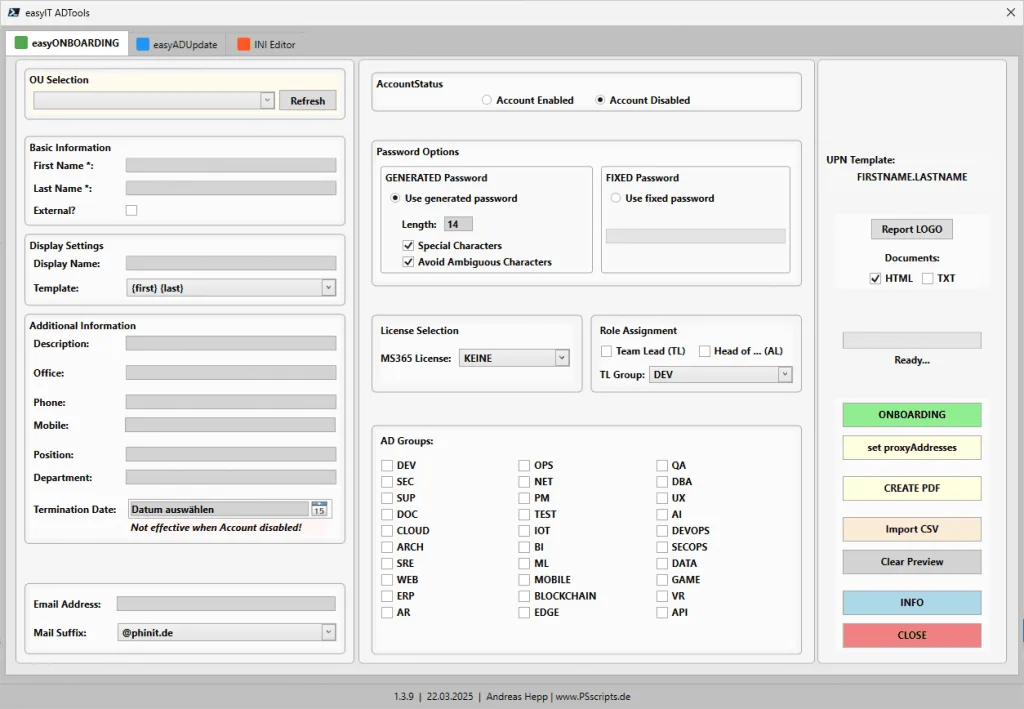Check the DEVOPS AD group
This screenshot has height=709, width=1024.
coord(662,531)
